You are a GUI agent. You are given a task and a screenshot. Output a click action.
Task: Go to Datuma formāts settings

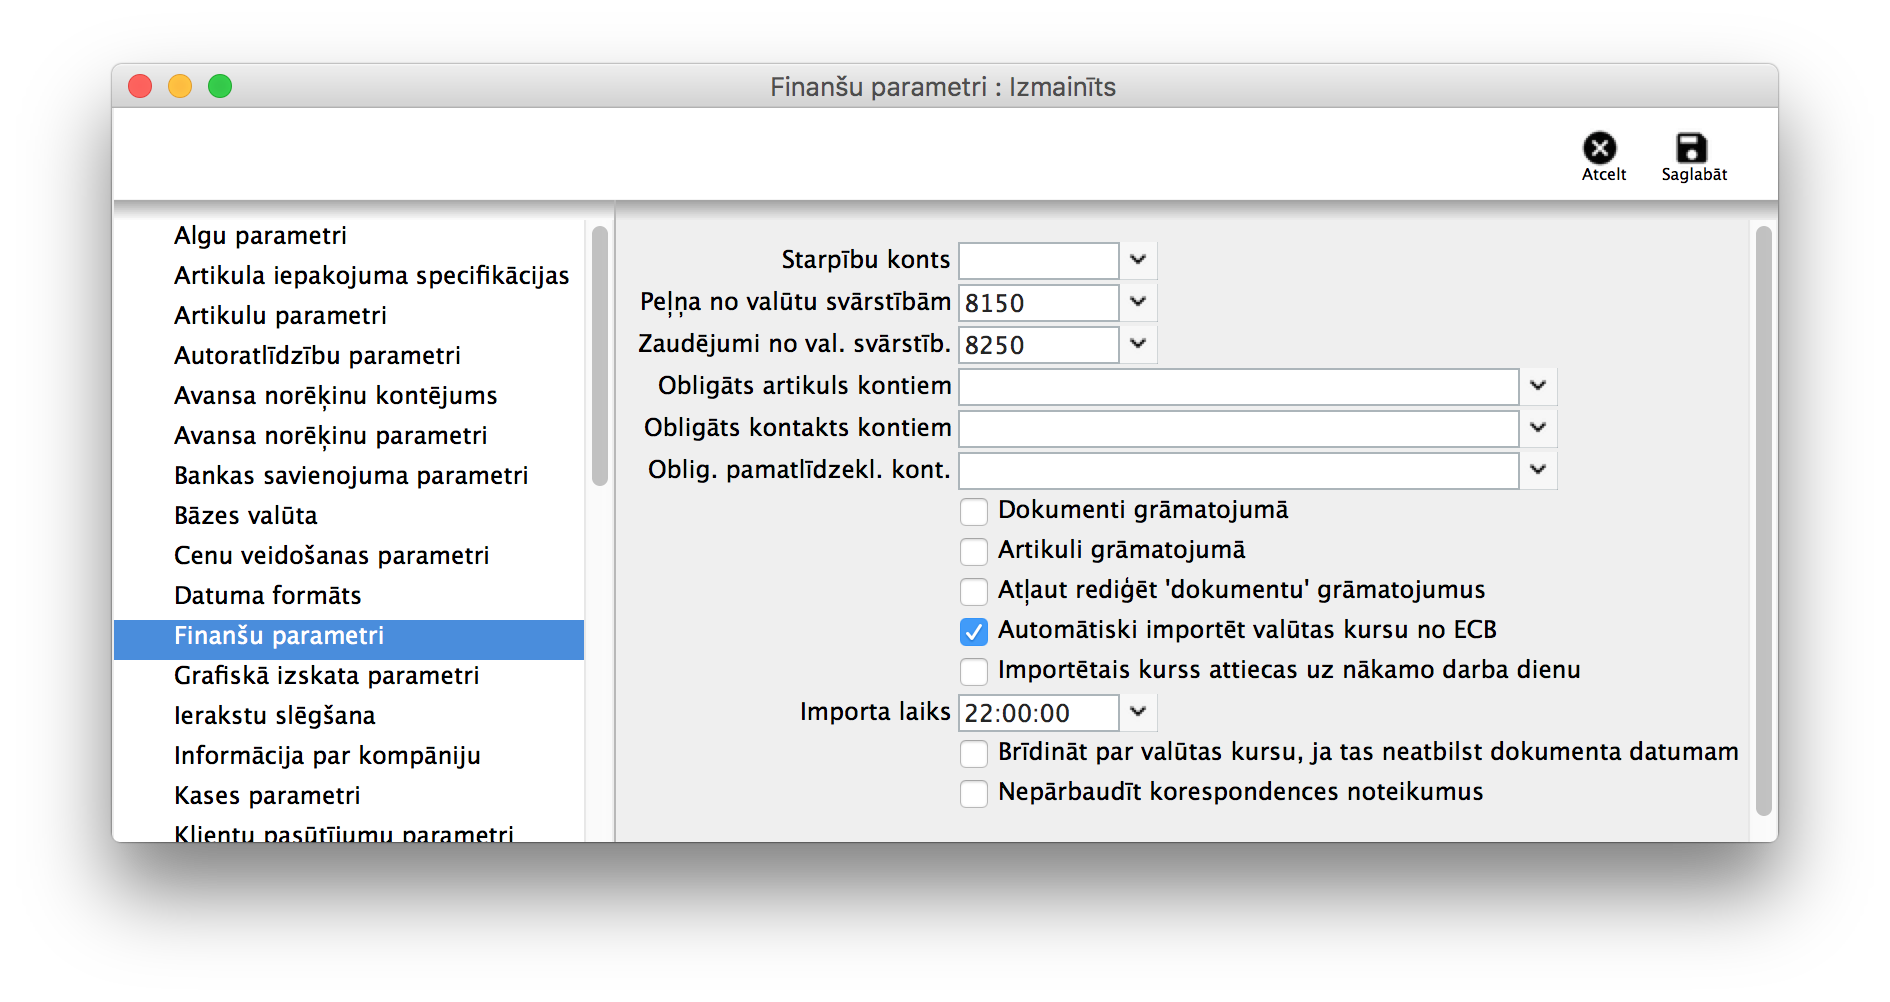[267, 596]
